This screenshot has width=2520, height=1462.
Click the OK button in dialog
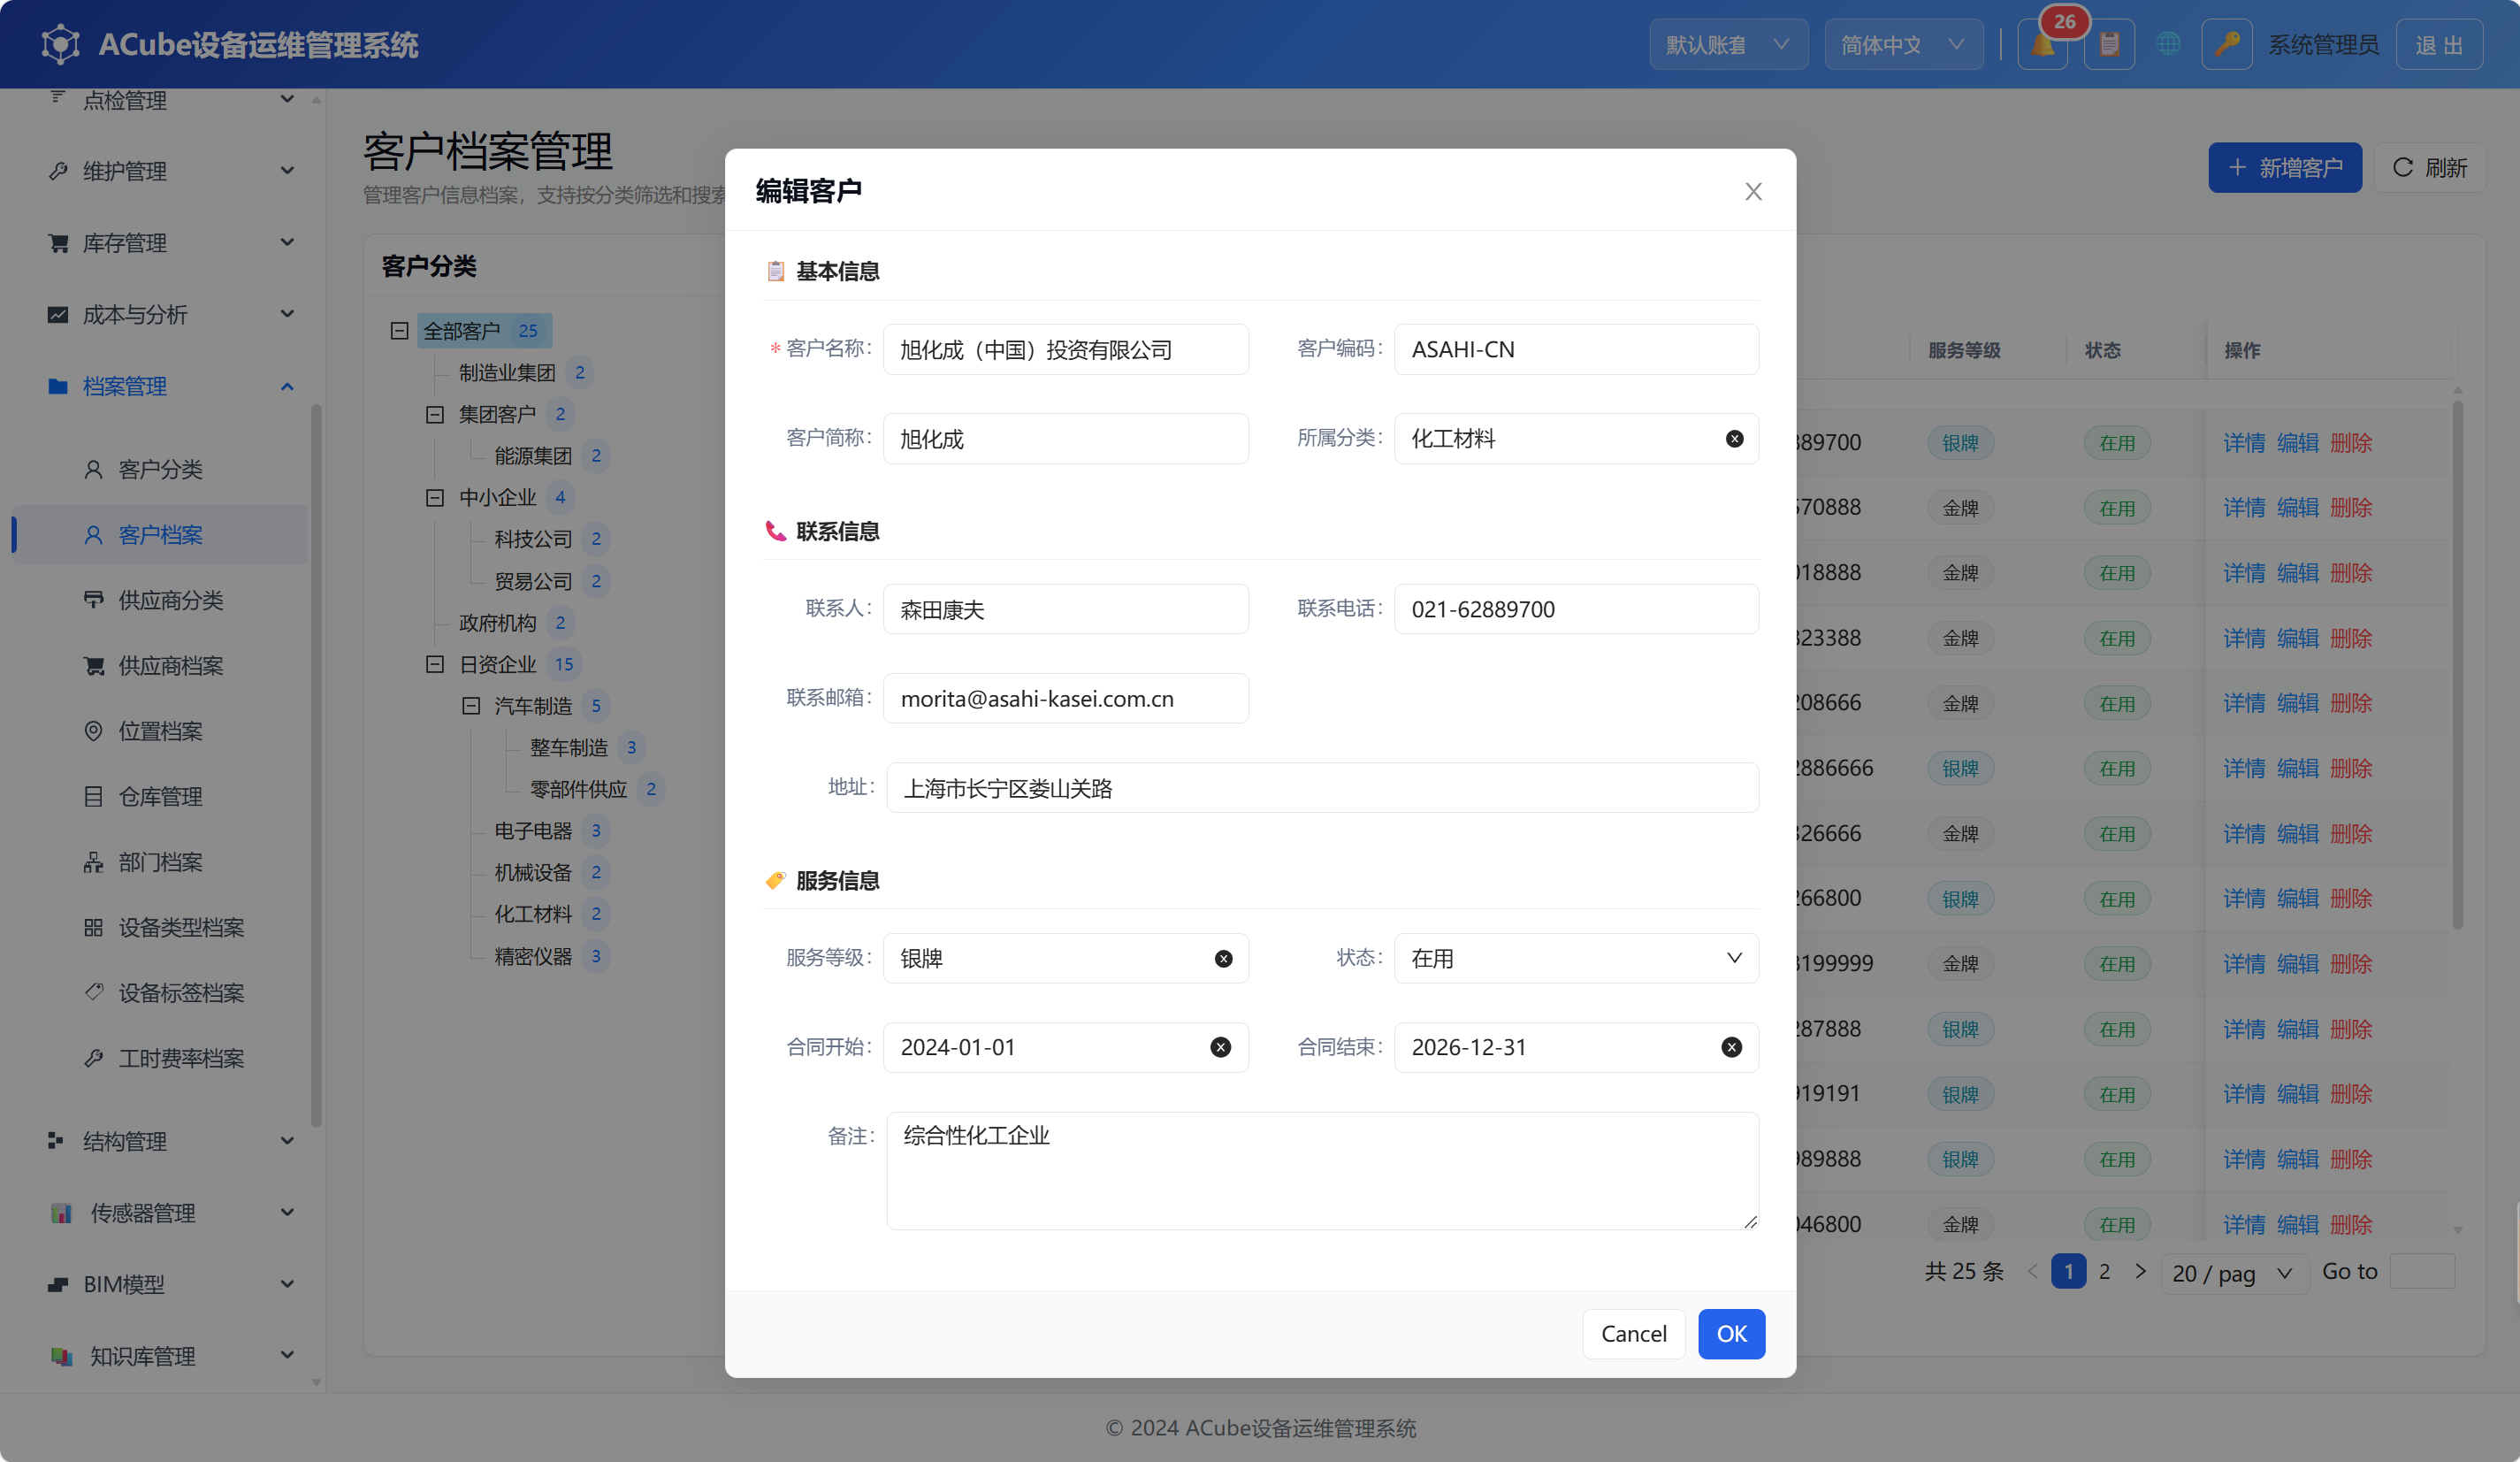click(x=1731, y=1334)
